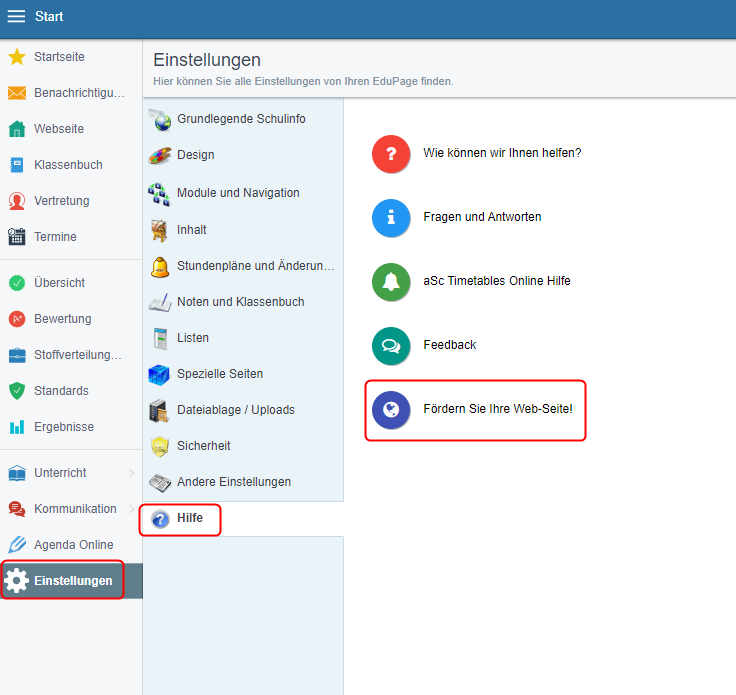Click the Stundenpläne bell icon

(160, 267)
